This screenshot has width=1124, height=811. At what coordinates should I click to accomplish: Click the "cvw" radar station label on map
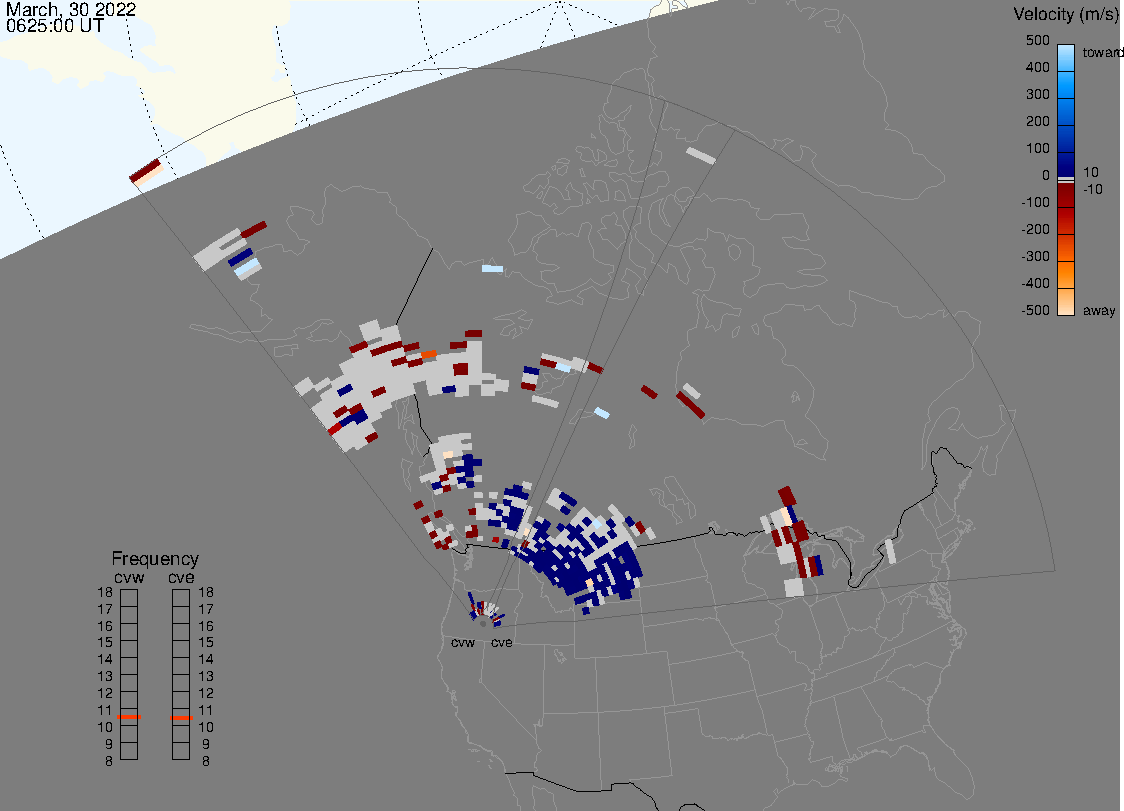[x=463, y=642]
